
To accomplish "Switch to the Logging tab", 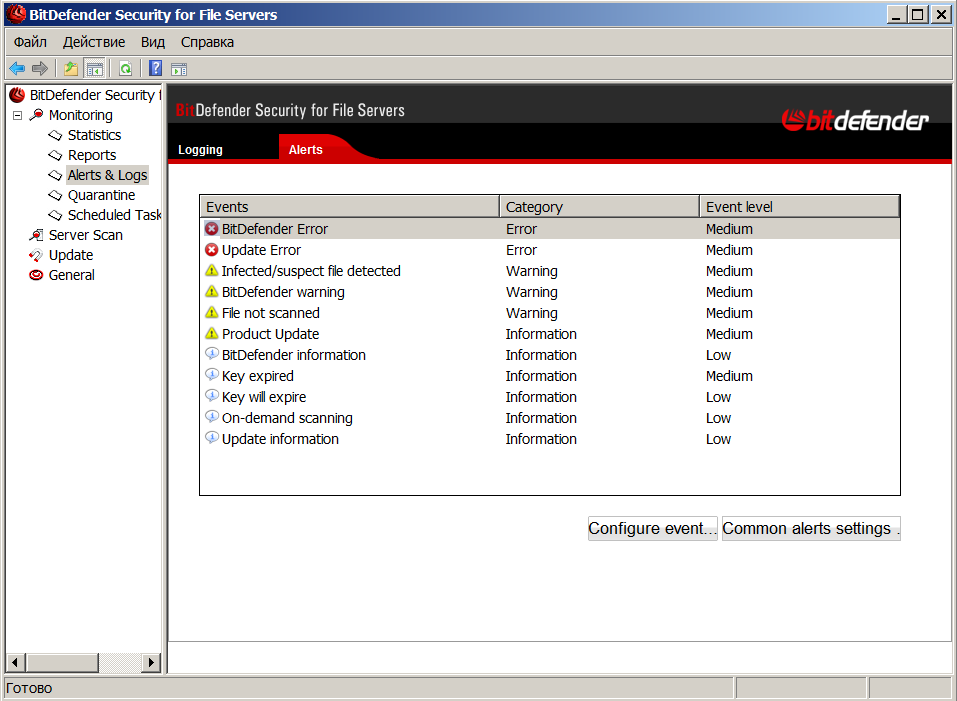I will pos(200,150).
